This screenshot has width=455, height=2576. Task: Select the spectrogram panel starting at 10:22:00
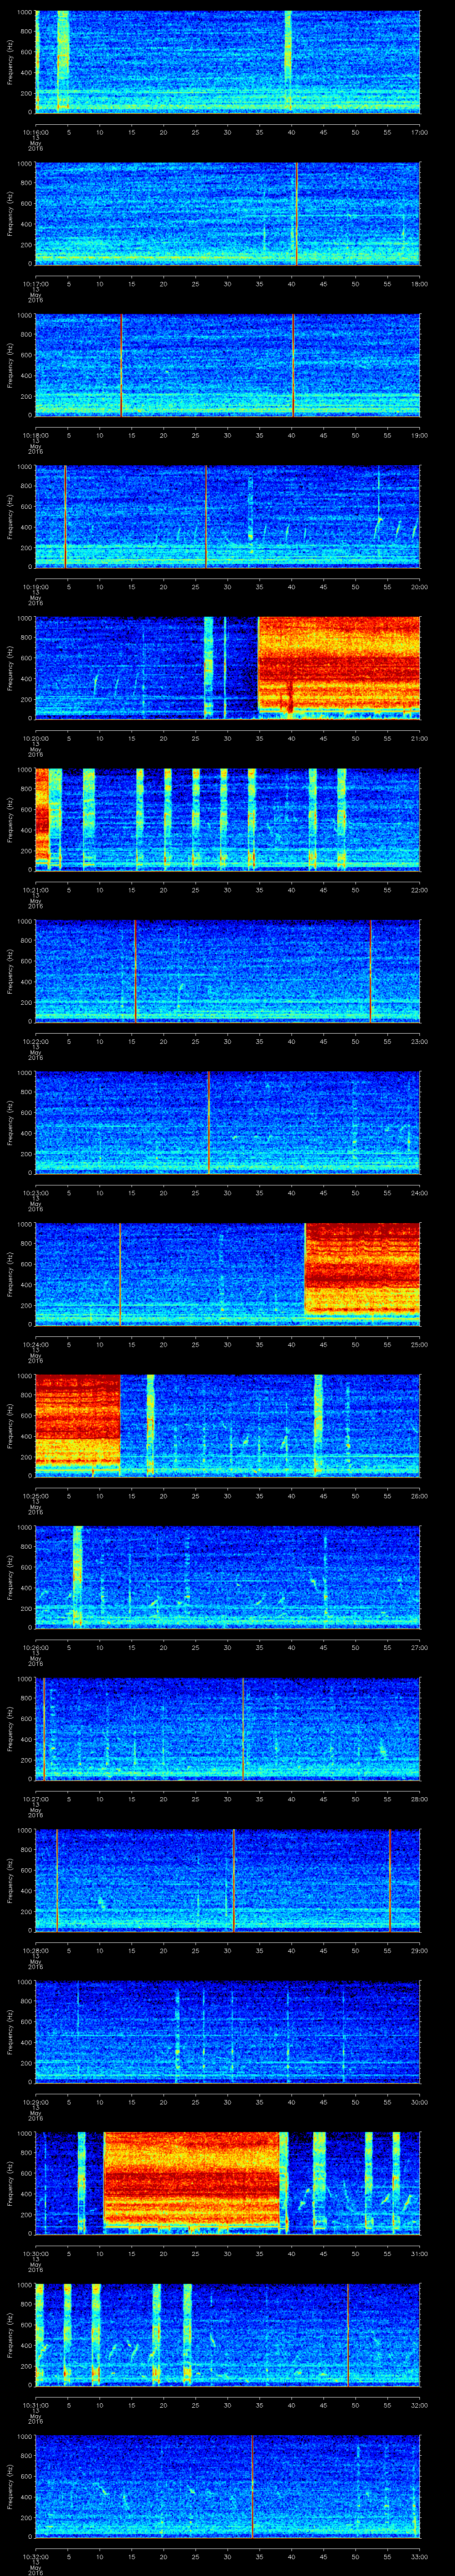click(x=227, y=971)
